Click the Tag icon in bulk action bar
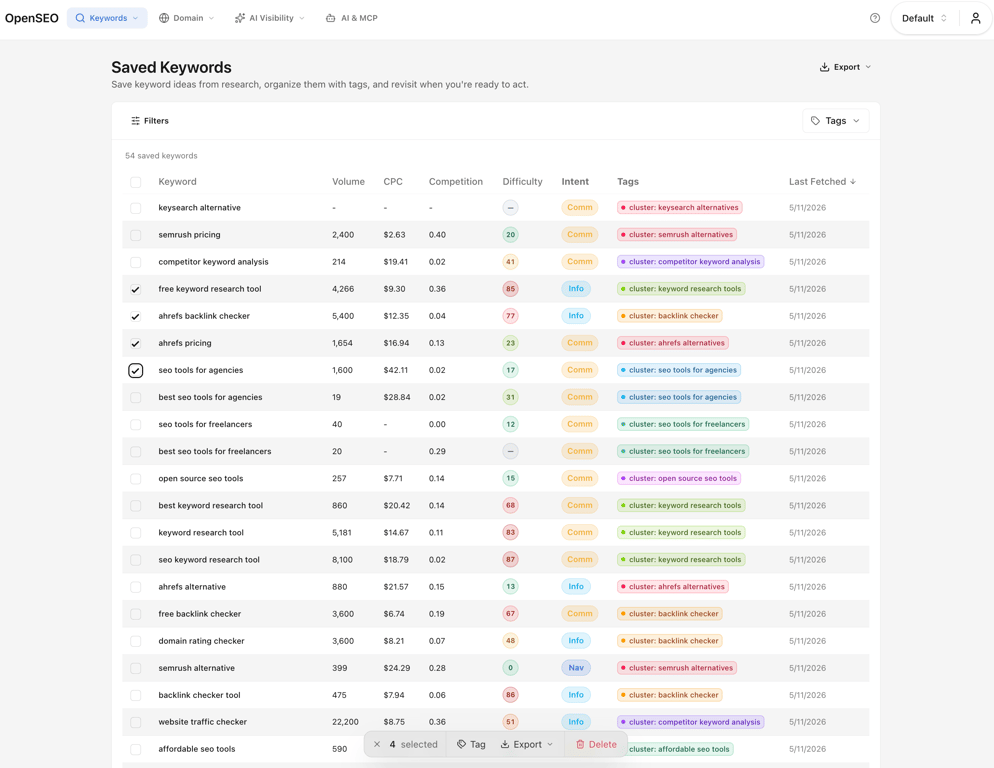Image resolution: width=994 pixels, height=768 pixels. click(x=461, y=744)
